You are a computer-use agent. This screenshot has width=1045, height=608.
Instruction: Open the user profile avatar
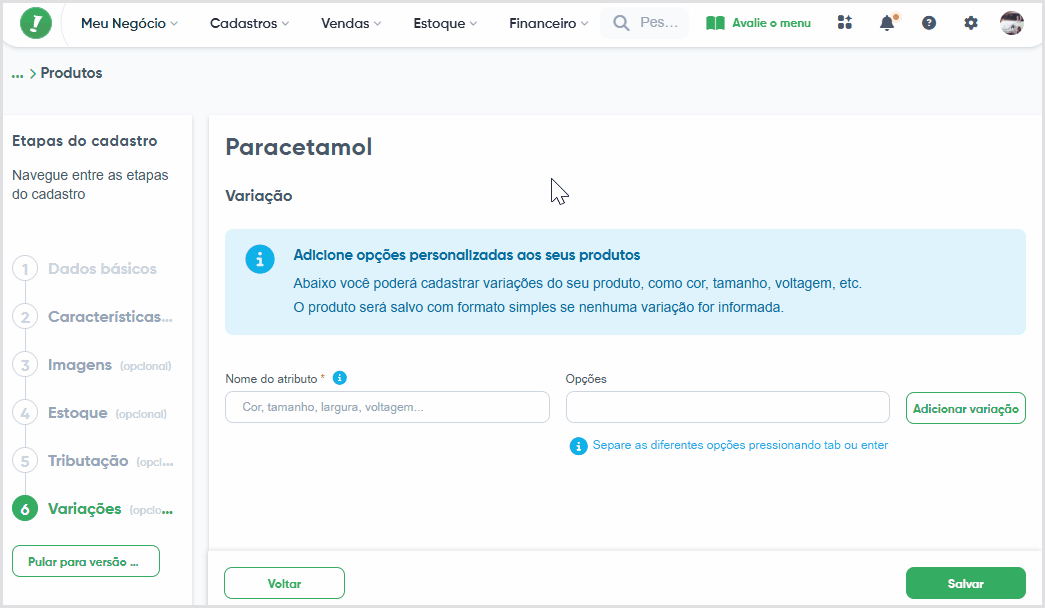pyautogui.click(x=1012, y=23)
